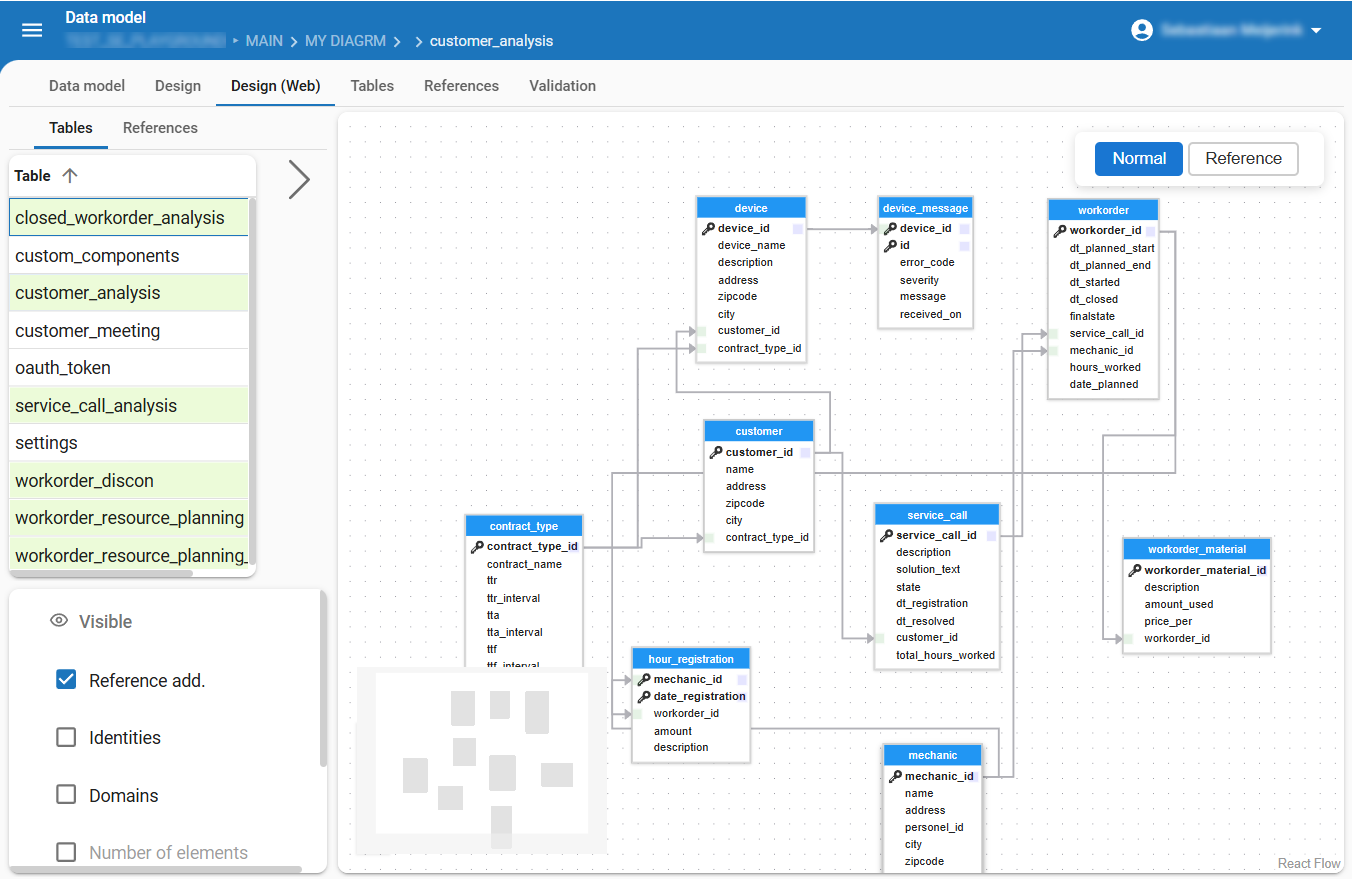Click the key icon beside service_call_id
This screenshot has width=1352, height=879.
point(886,535)
